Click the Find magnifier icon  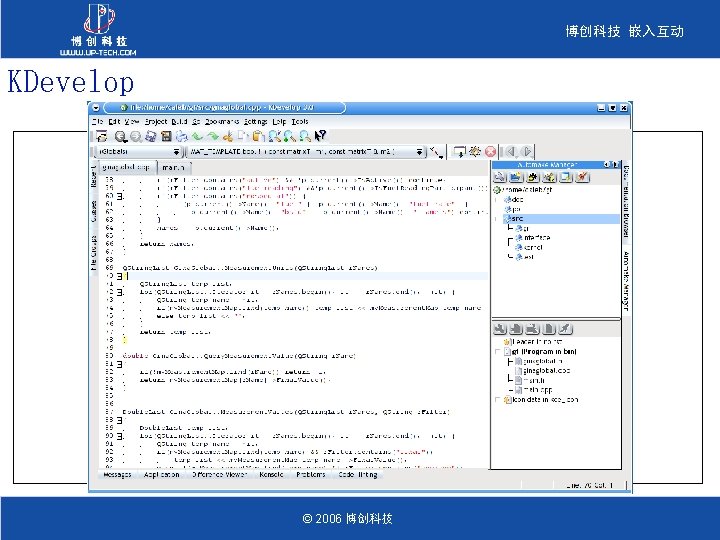click(x=274, y=136)
